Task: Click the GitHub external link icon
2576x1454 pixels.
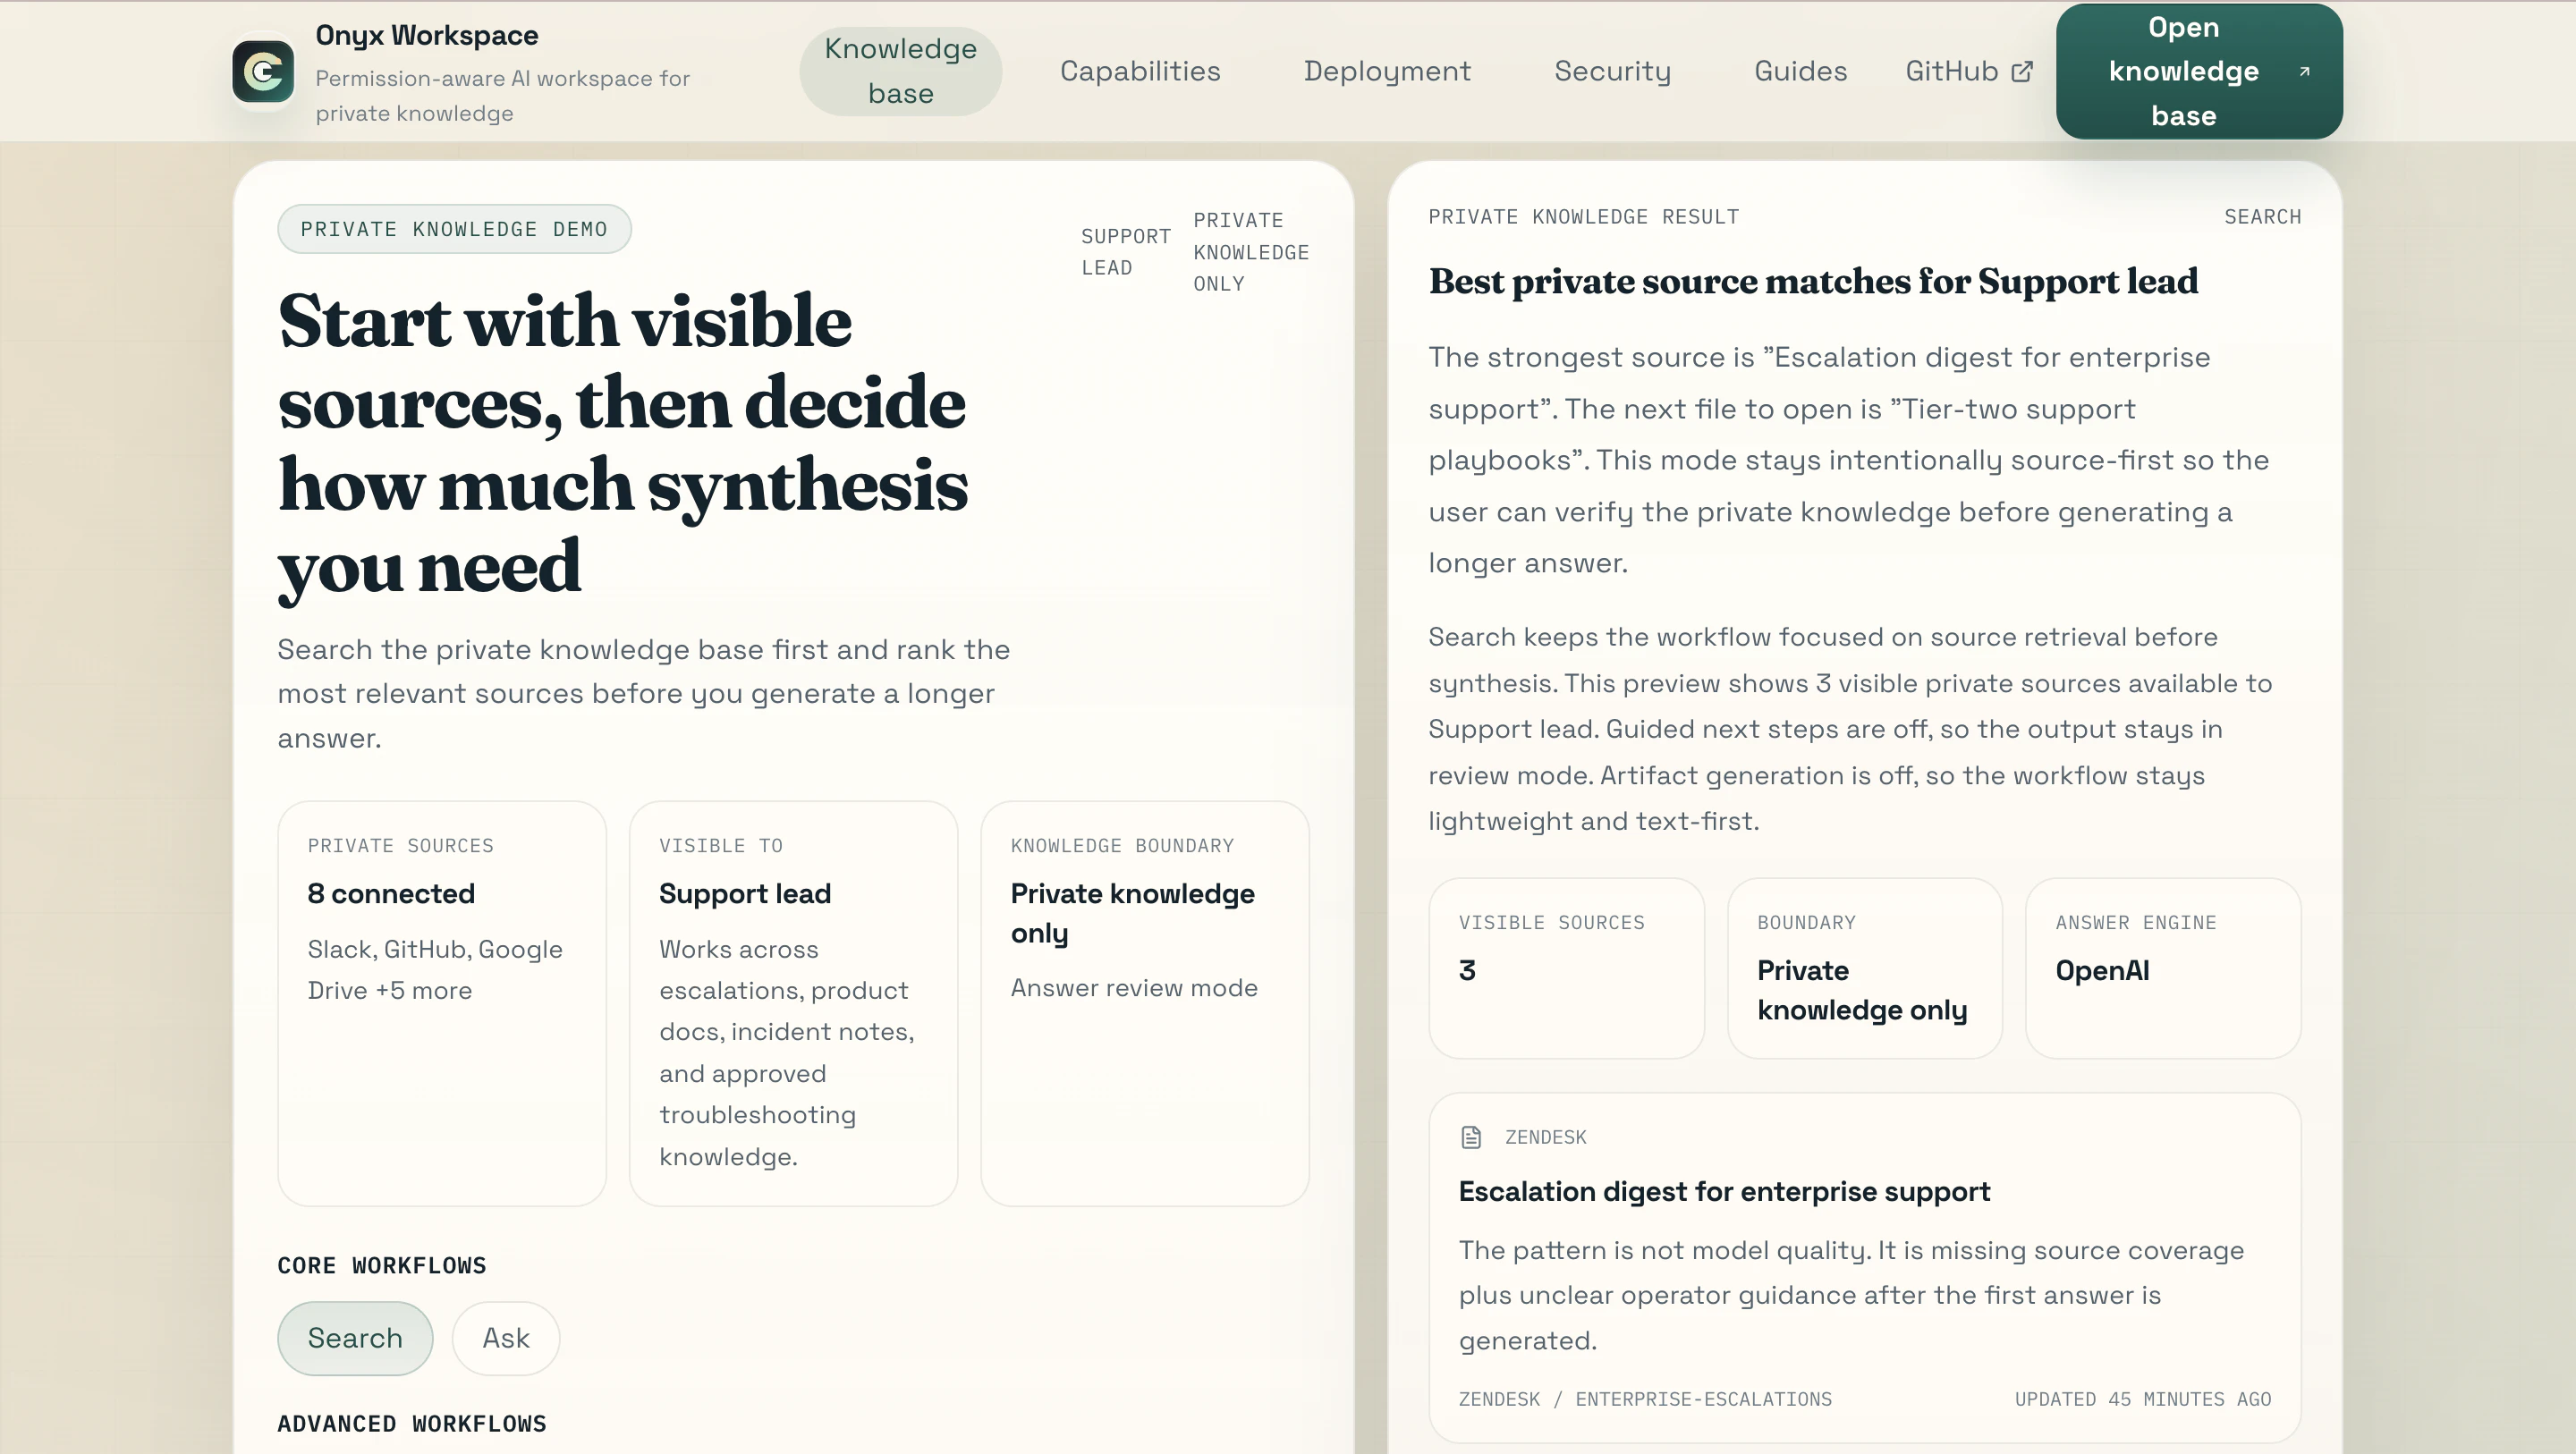Action: (2022, 71)
